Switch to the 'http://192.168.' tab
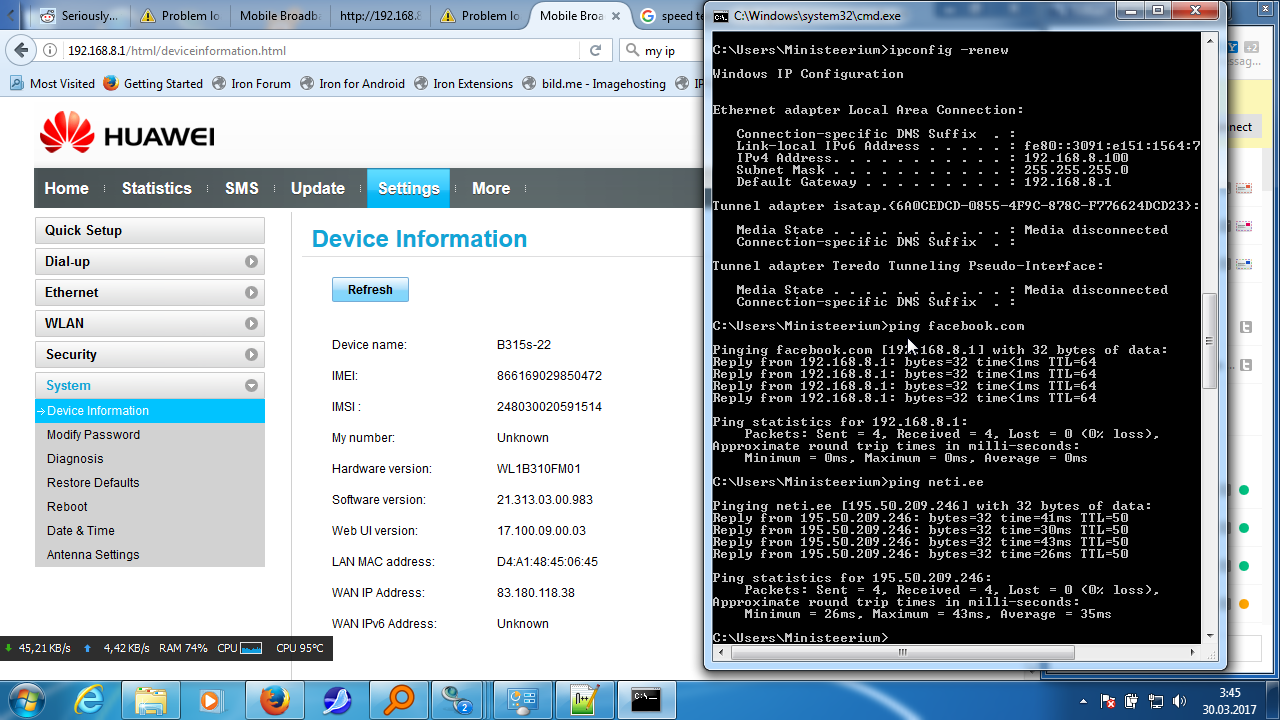This screenshot has height=720, width=1280. tap(379, 16)
